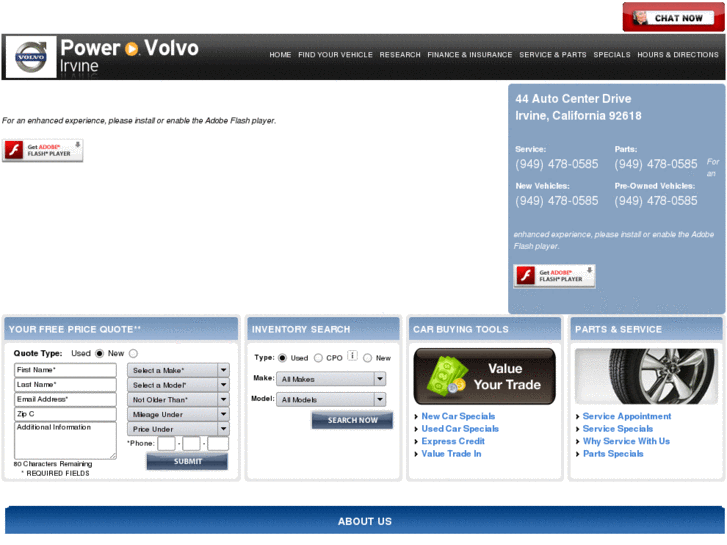Open Service & Parts menu
Image resolution: width=727 pixels, height=545 pixels.
pyautogui.click(x=553, y=55)
